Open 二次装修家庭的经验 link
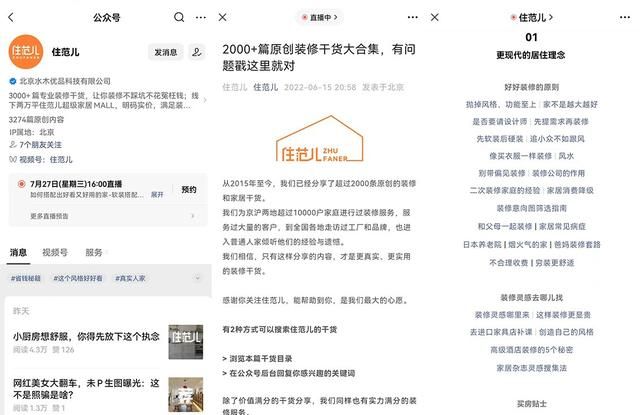This screenshot has height=415, width=640. [505, 190]
